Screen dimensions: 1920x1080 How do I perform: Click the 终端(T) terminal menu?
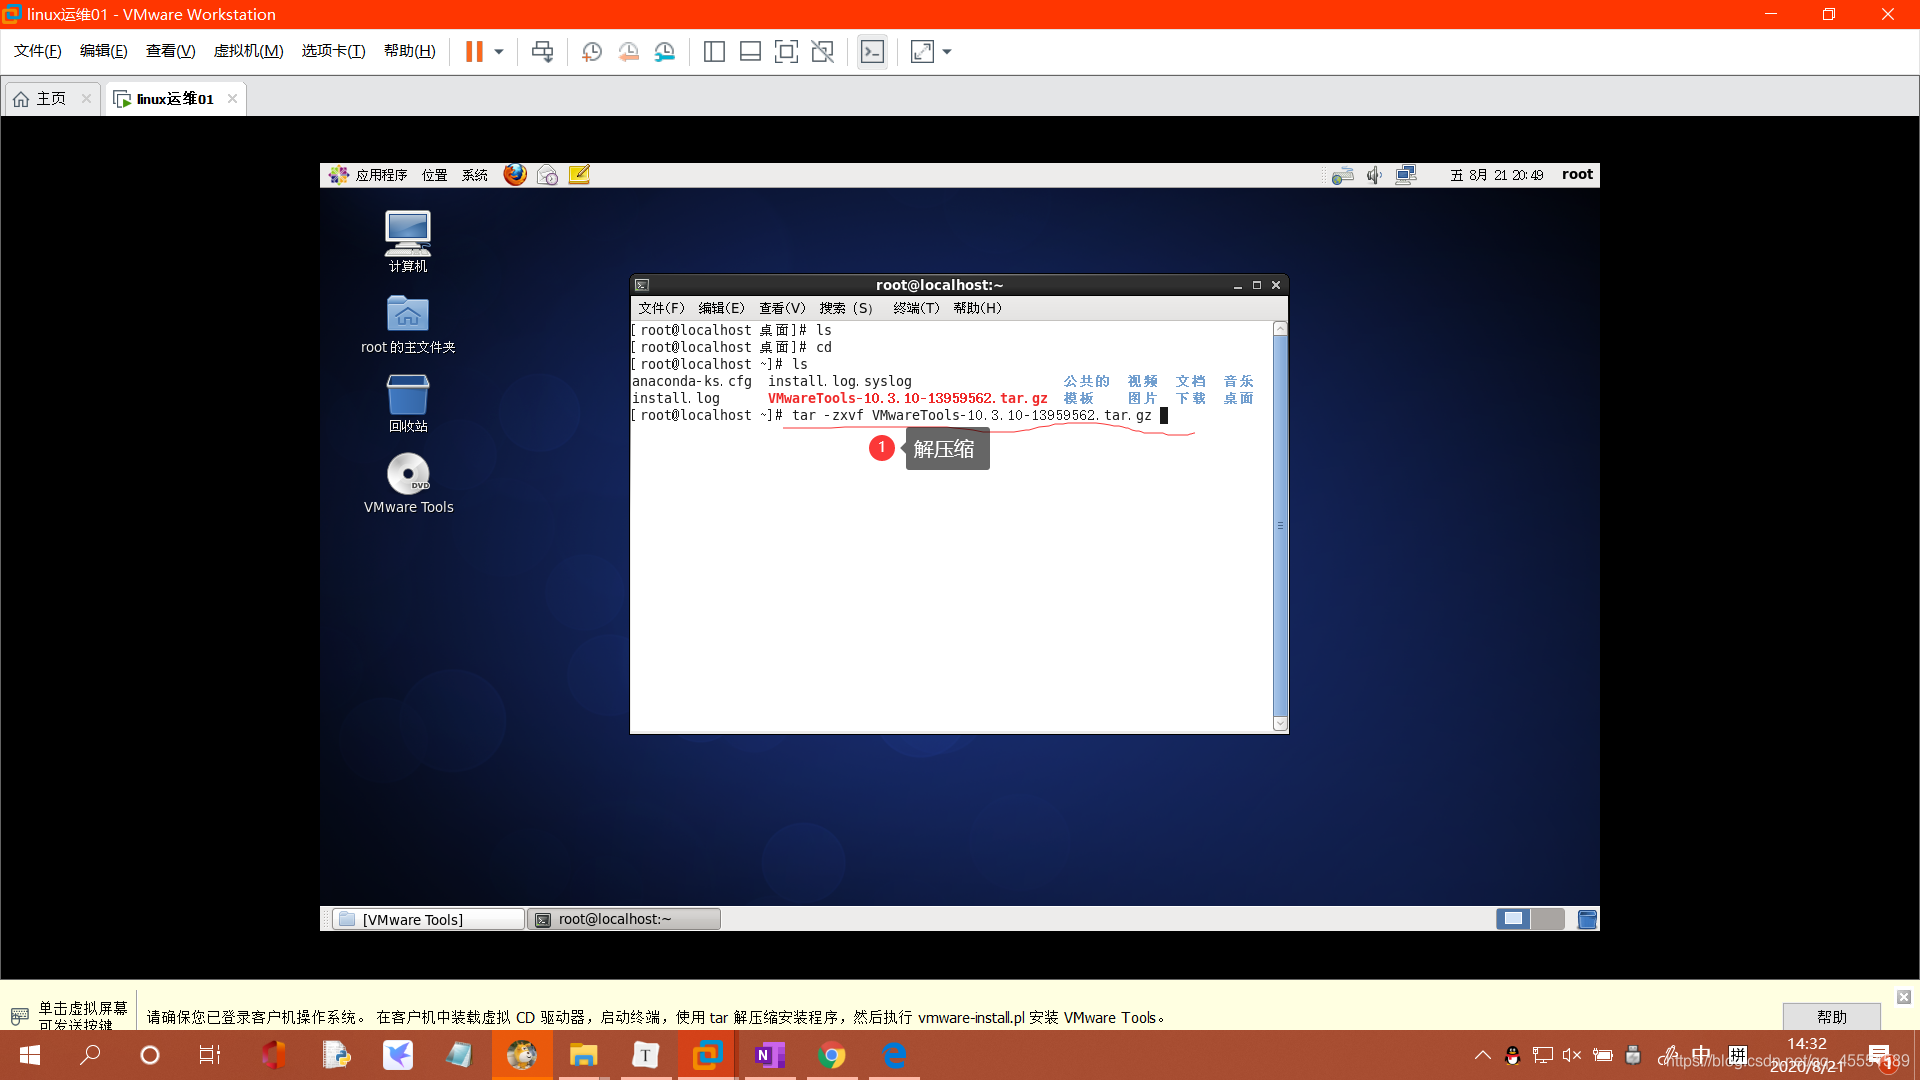[x=916, y=308]
